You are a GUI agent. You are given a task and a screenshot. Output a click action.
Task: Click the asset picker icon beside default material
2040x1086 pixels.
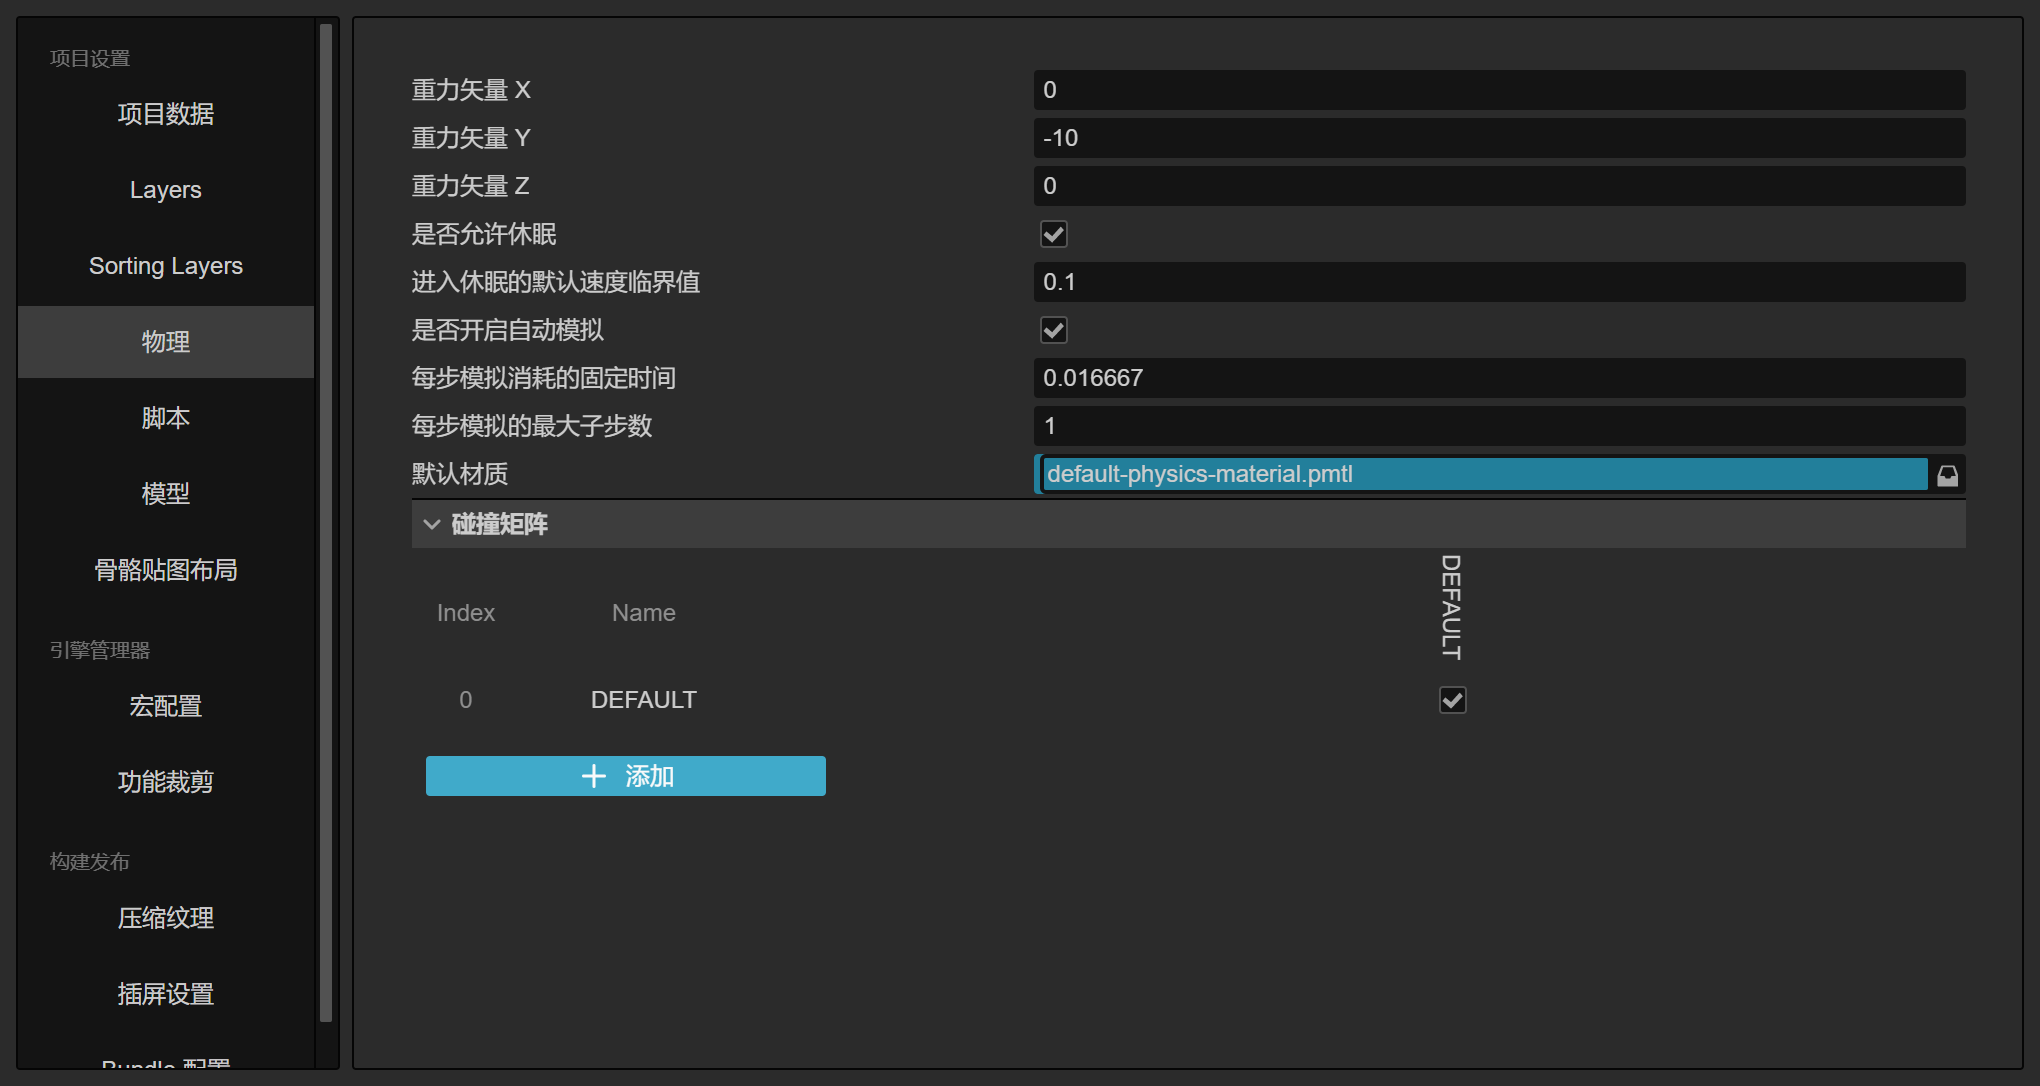[1947, 475]
